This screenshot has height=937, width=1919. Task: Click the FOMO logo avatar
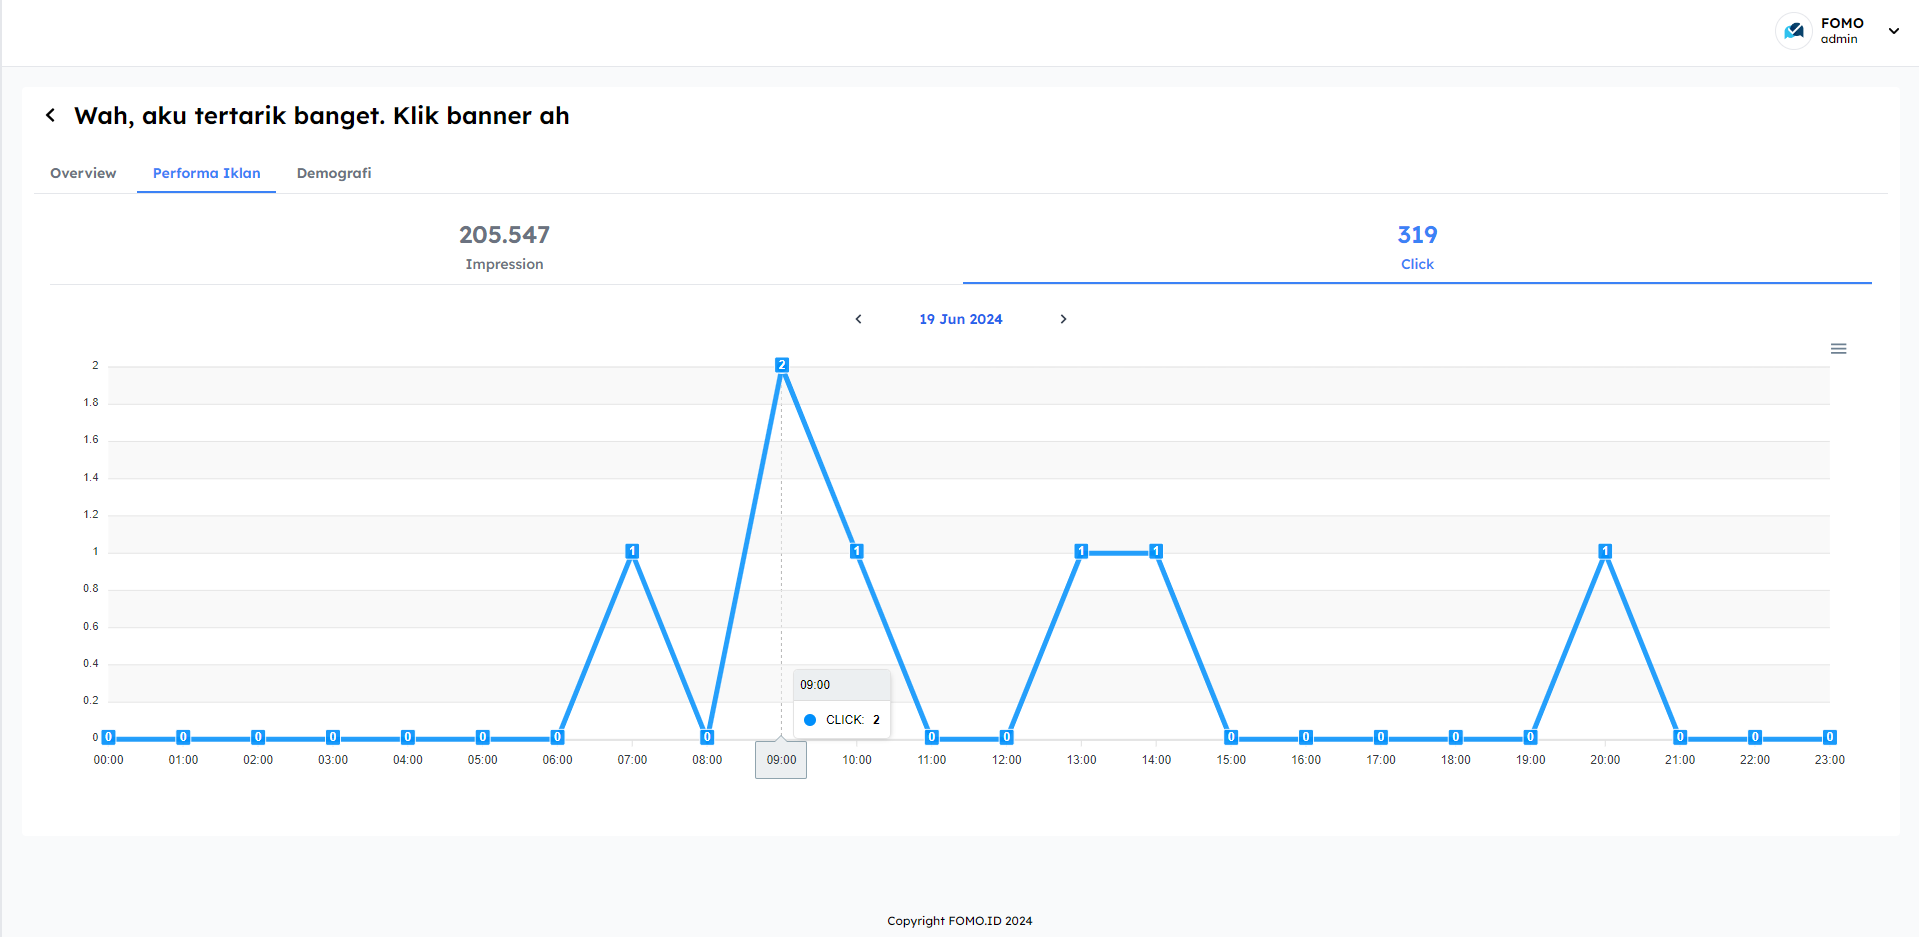(1794, 31)
